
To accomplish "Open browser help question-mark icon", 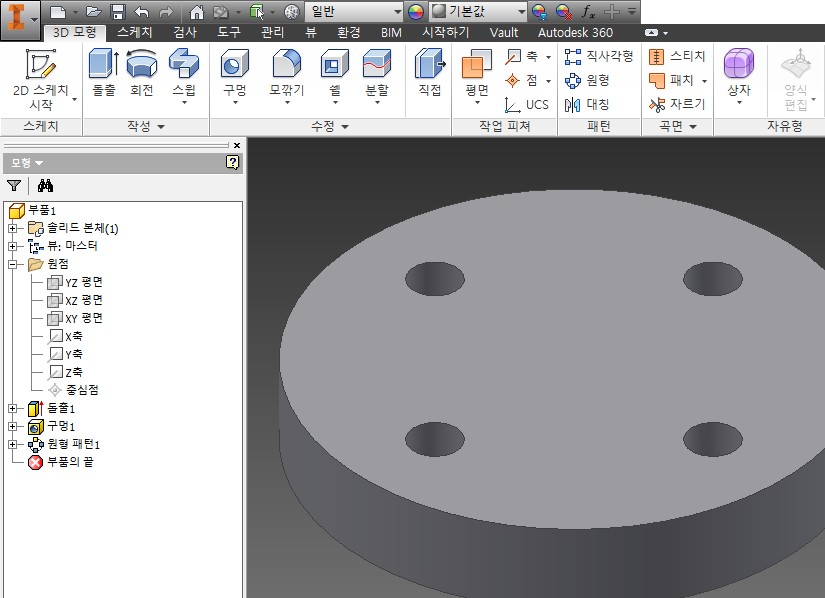I will [x=233, y=163].
